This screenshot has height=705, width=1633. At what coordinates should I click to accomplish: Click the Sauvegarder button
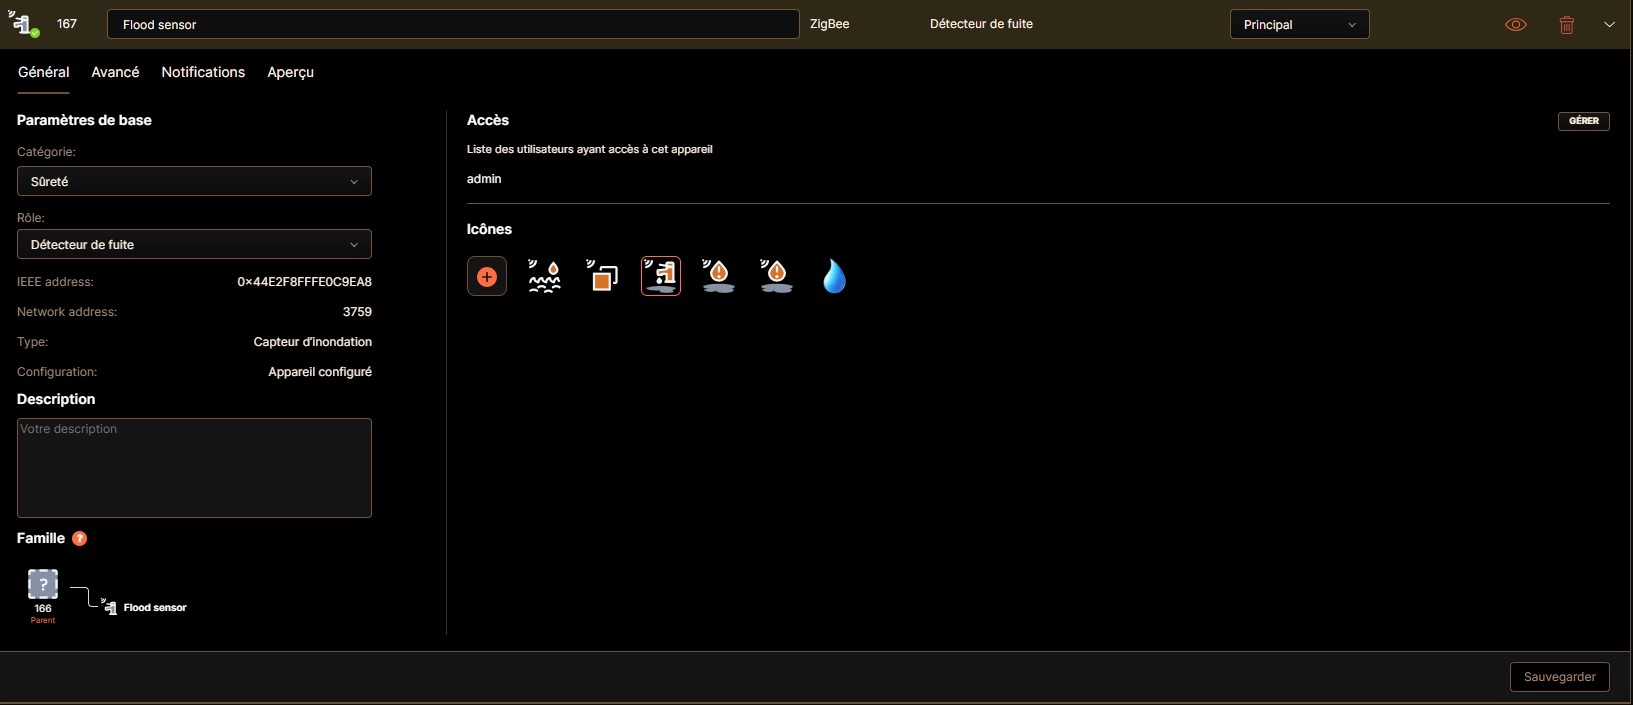pyautogui.click(x=1559, y=677)
